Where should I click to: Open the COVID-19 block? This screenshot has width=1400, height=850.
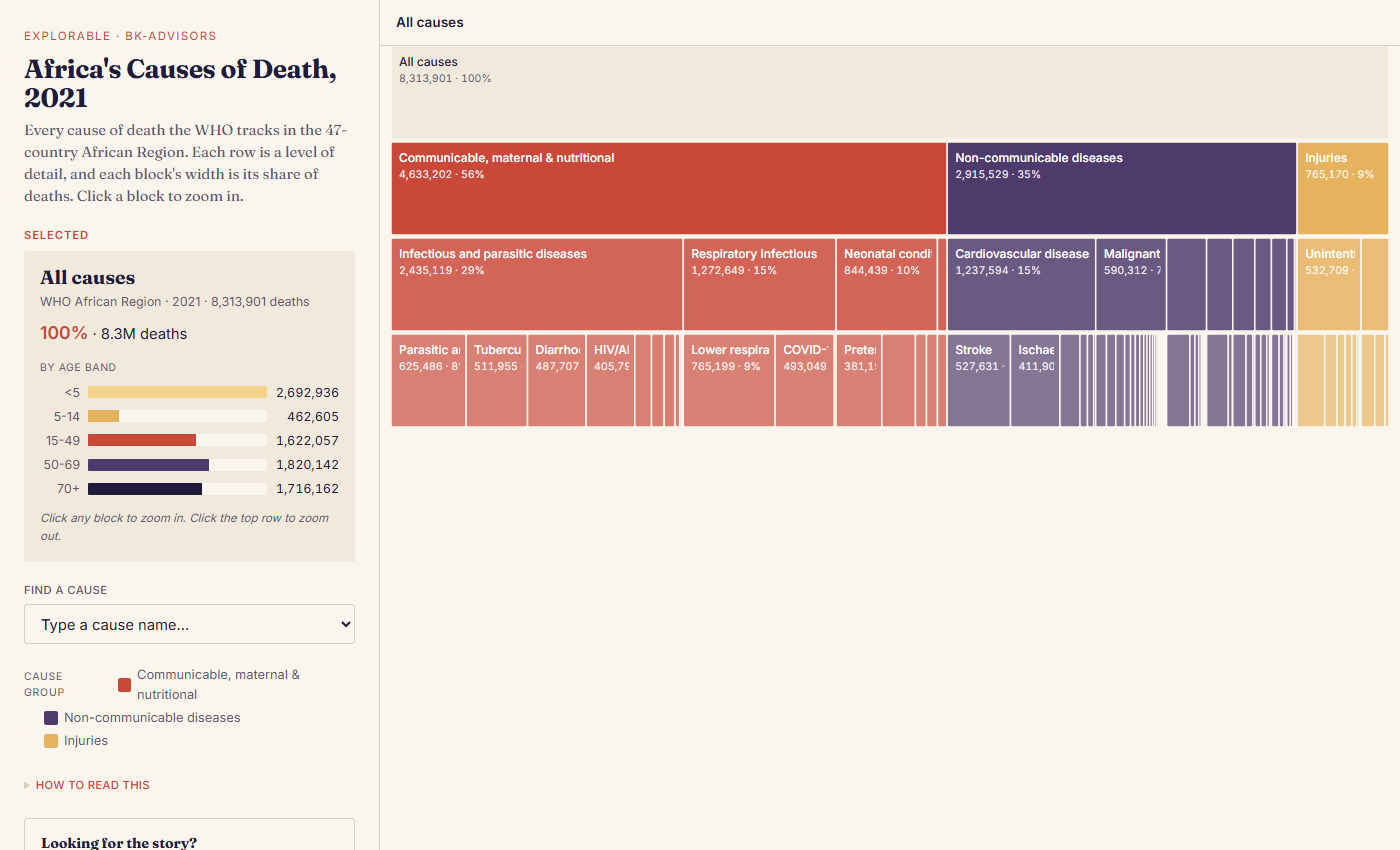[x=805, y=380]
